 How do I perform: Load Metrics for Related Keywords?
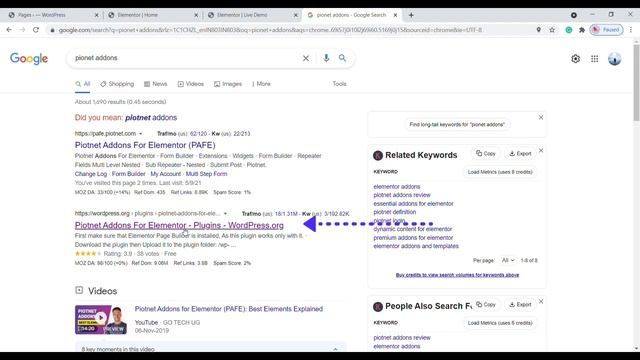(x=500, y=172)
